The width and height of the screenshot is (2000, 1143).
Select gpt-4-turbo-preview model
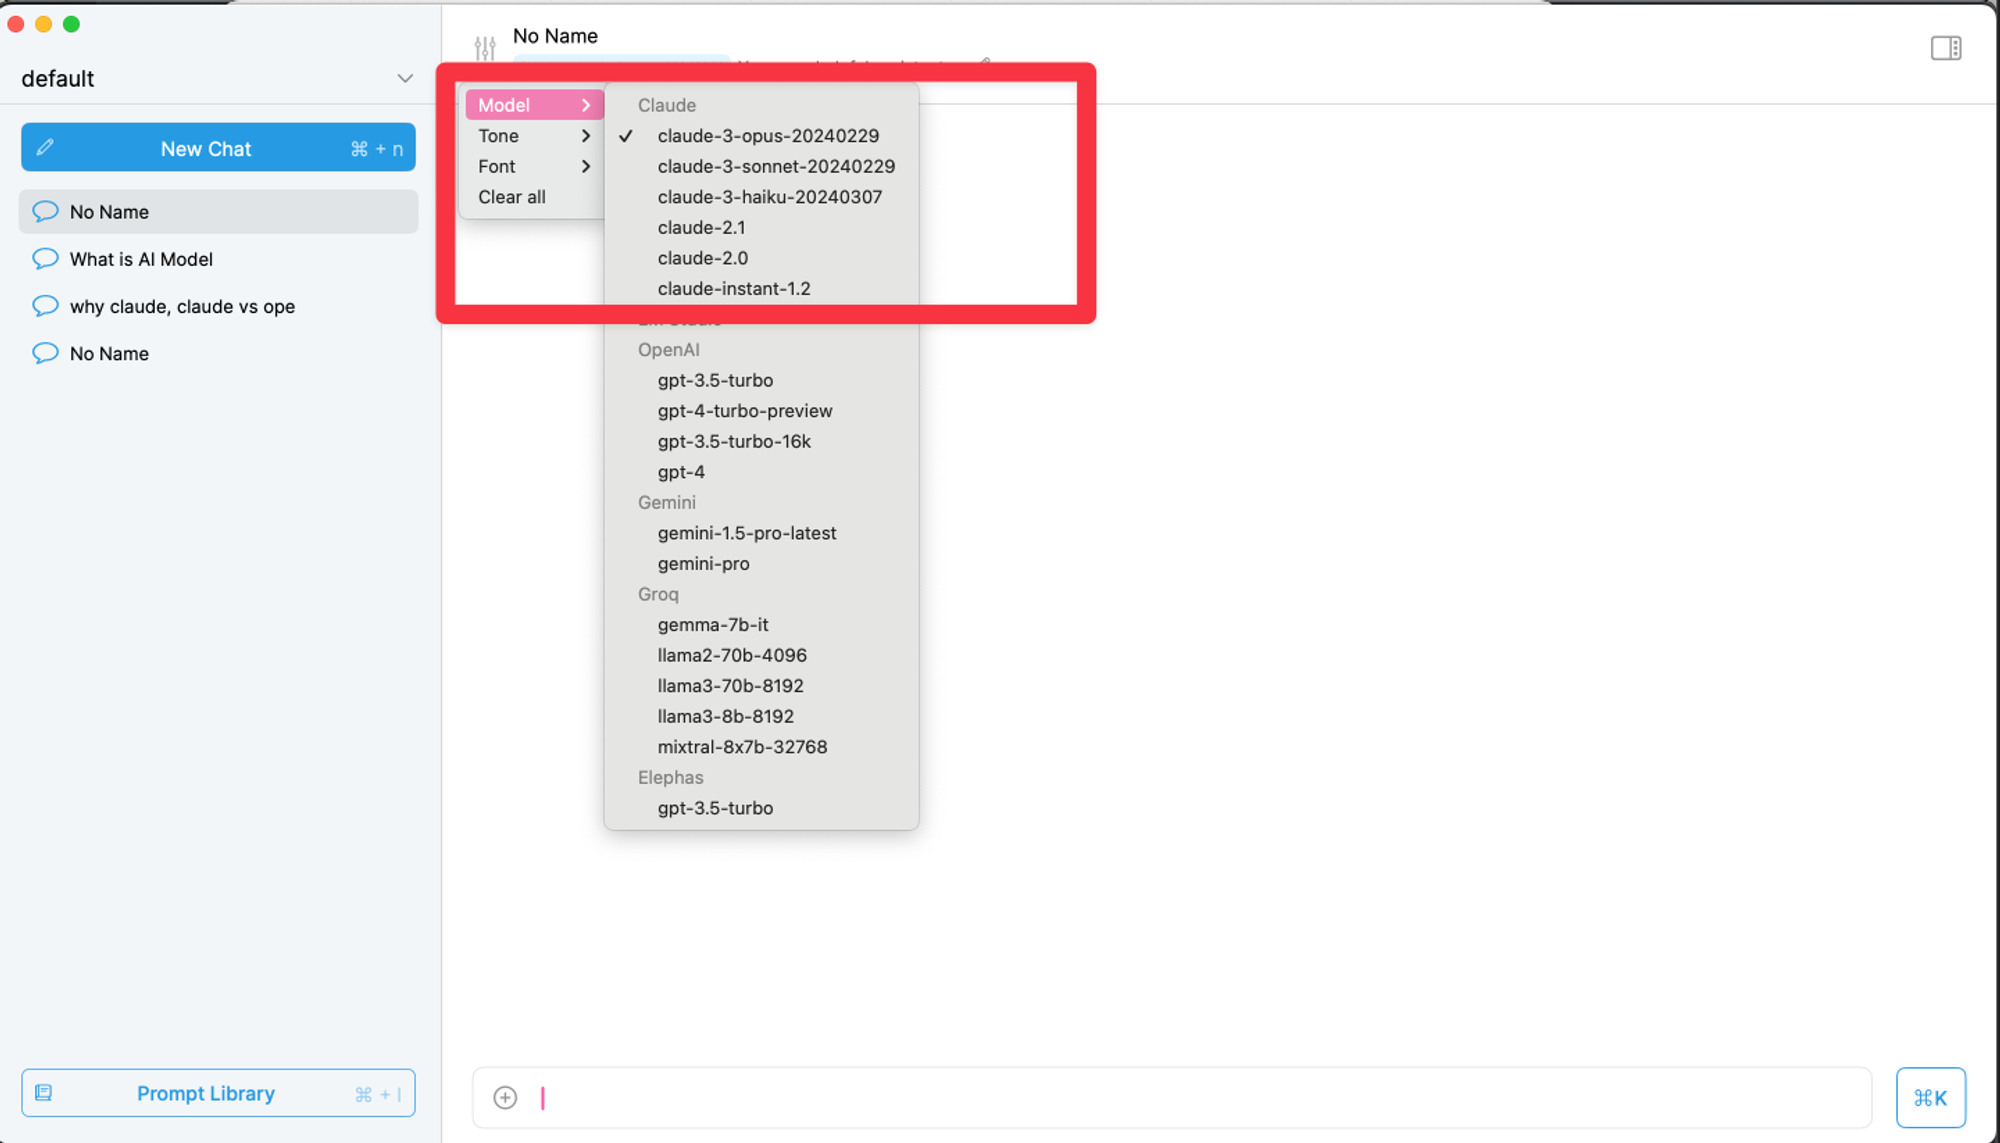point(743,409)
